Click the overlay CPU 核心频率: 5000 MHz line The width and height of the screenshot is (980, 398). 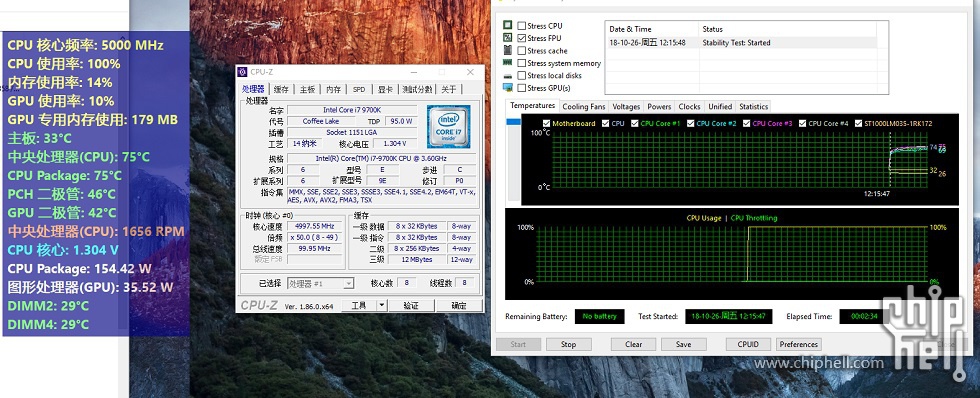[86, 45]
